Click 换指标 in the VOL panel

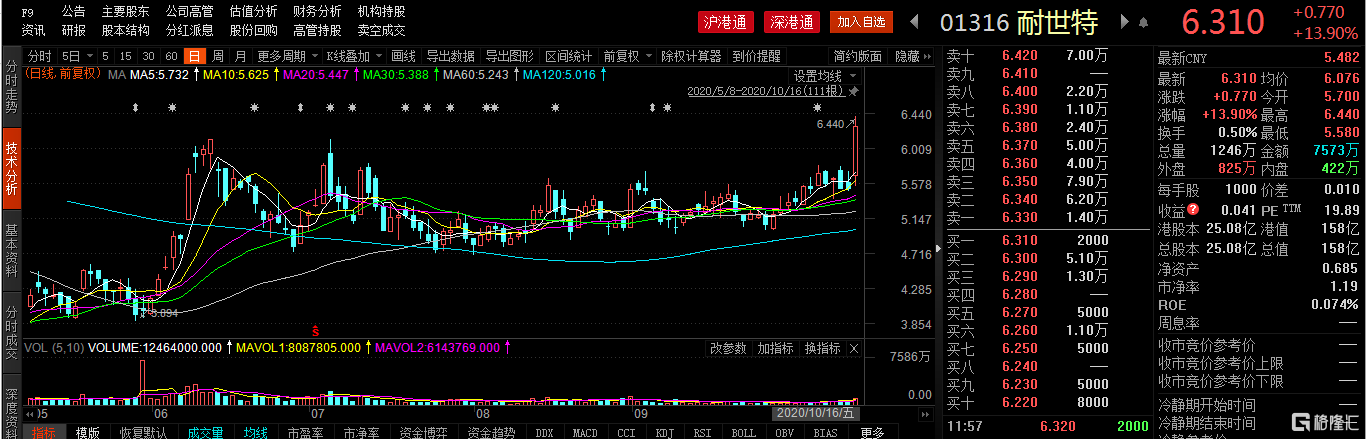(822, 348)
